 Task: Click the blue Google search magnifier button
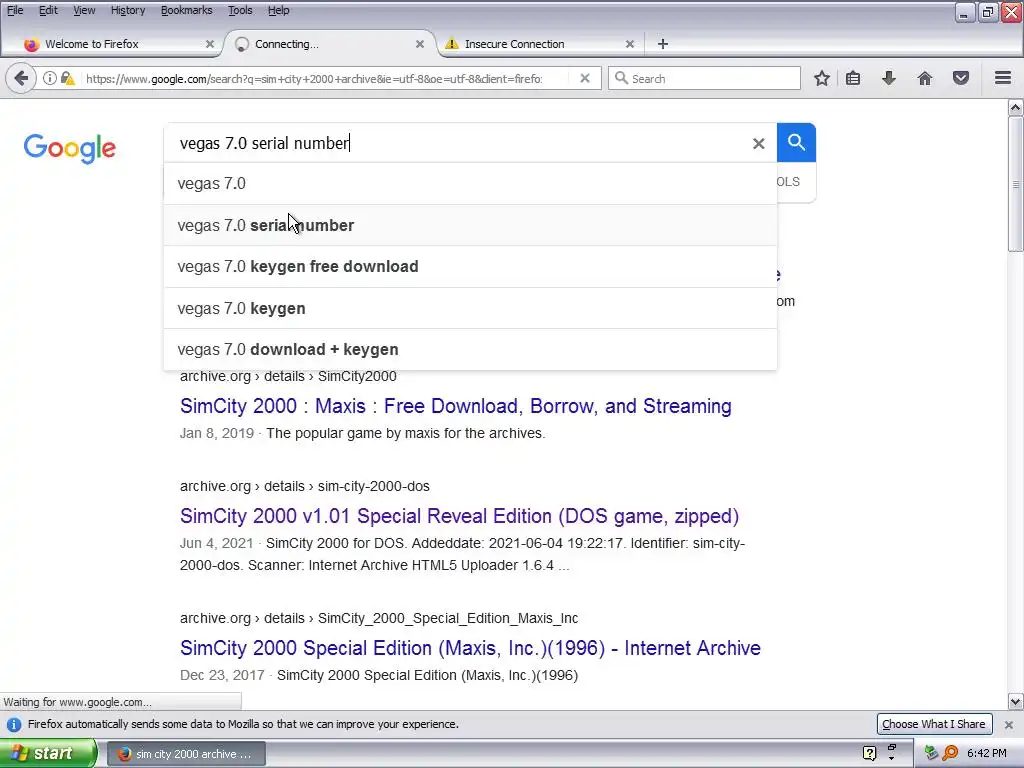tap(796, 142)
